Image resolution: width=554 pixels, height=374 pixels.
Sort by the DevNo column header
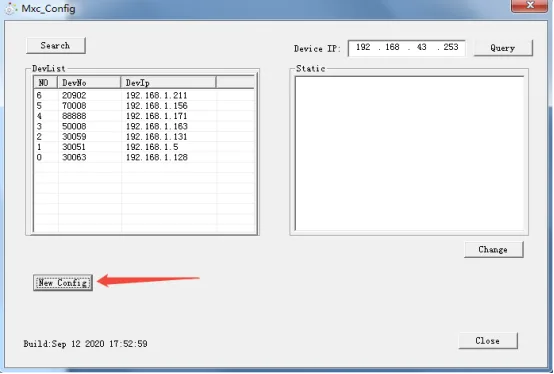click(x=89, y=83)
